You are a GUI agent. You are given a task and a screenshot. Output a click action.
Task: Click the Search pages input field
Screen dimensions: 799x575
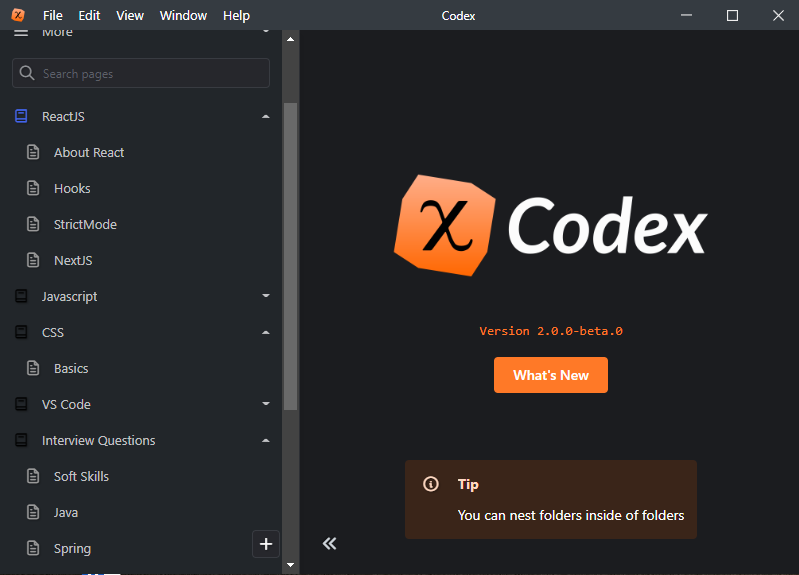[150, 74]
